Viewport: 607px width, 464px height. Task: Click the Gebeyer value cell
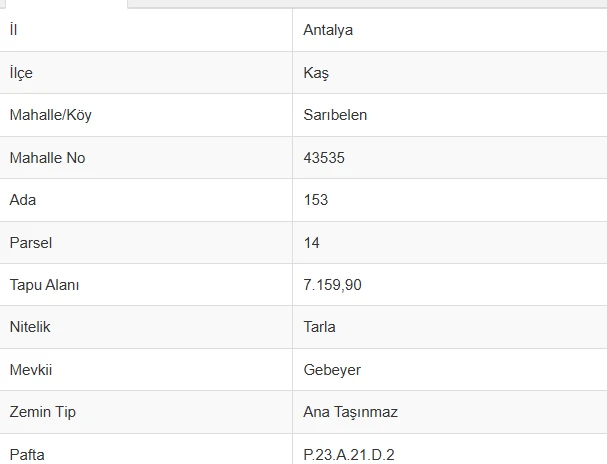pyautogui.click(x=332, y=370)
